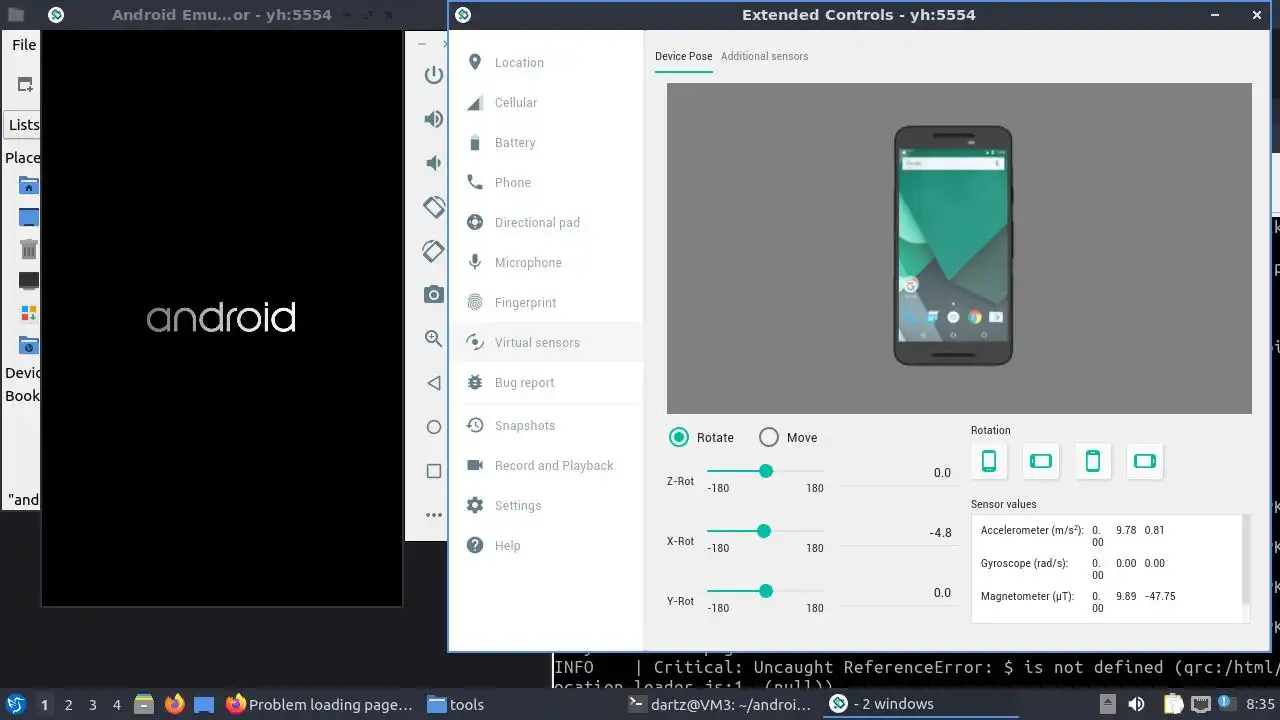Open file manager from taskbar drawer icon
1280x720 pixels.
pyautogui.click(x=144, y=704)
